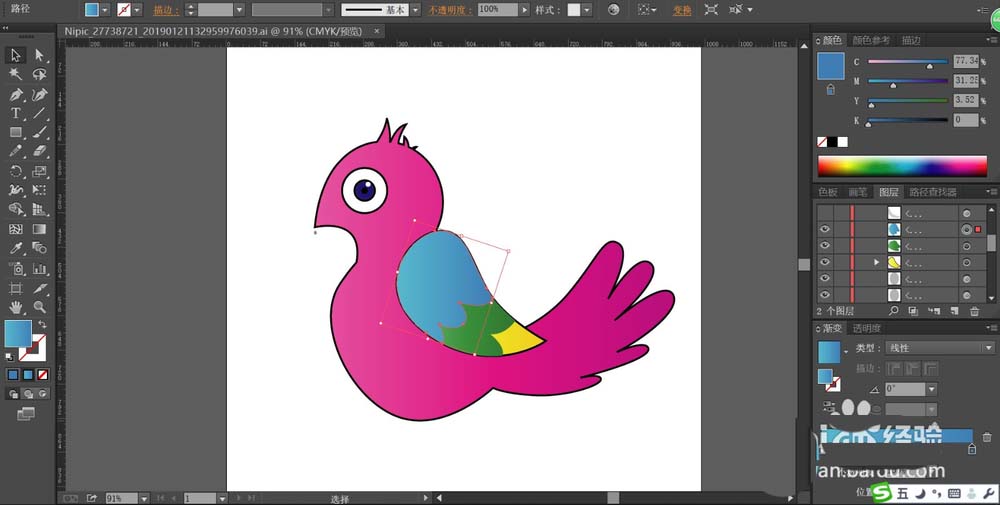Select the Eraser tool
1000x505 pixels.
tap(40, 152)
